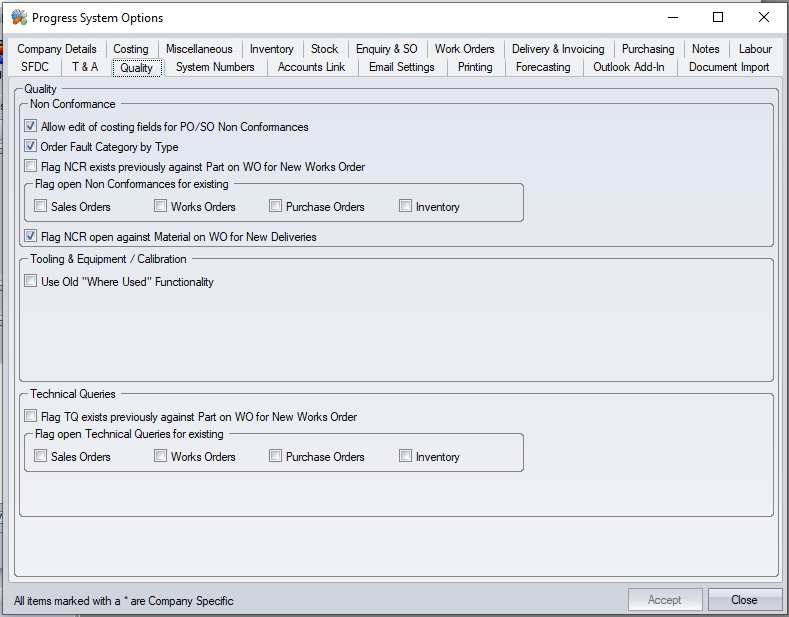Switch to the Costing tab
The image size is (789, 617).
(x=130, y=49)
